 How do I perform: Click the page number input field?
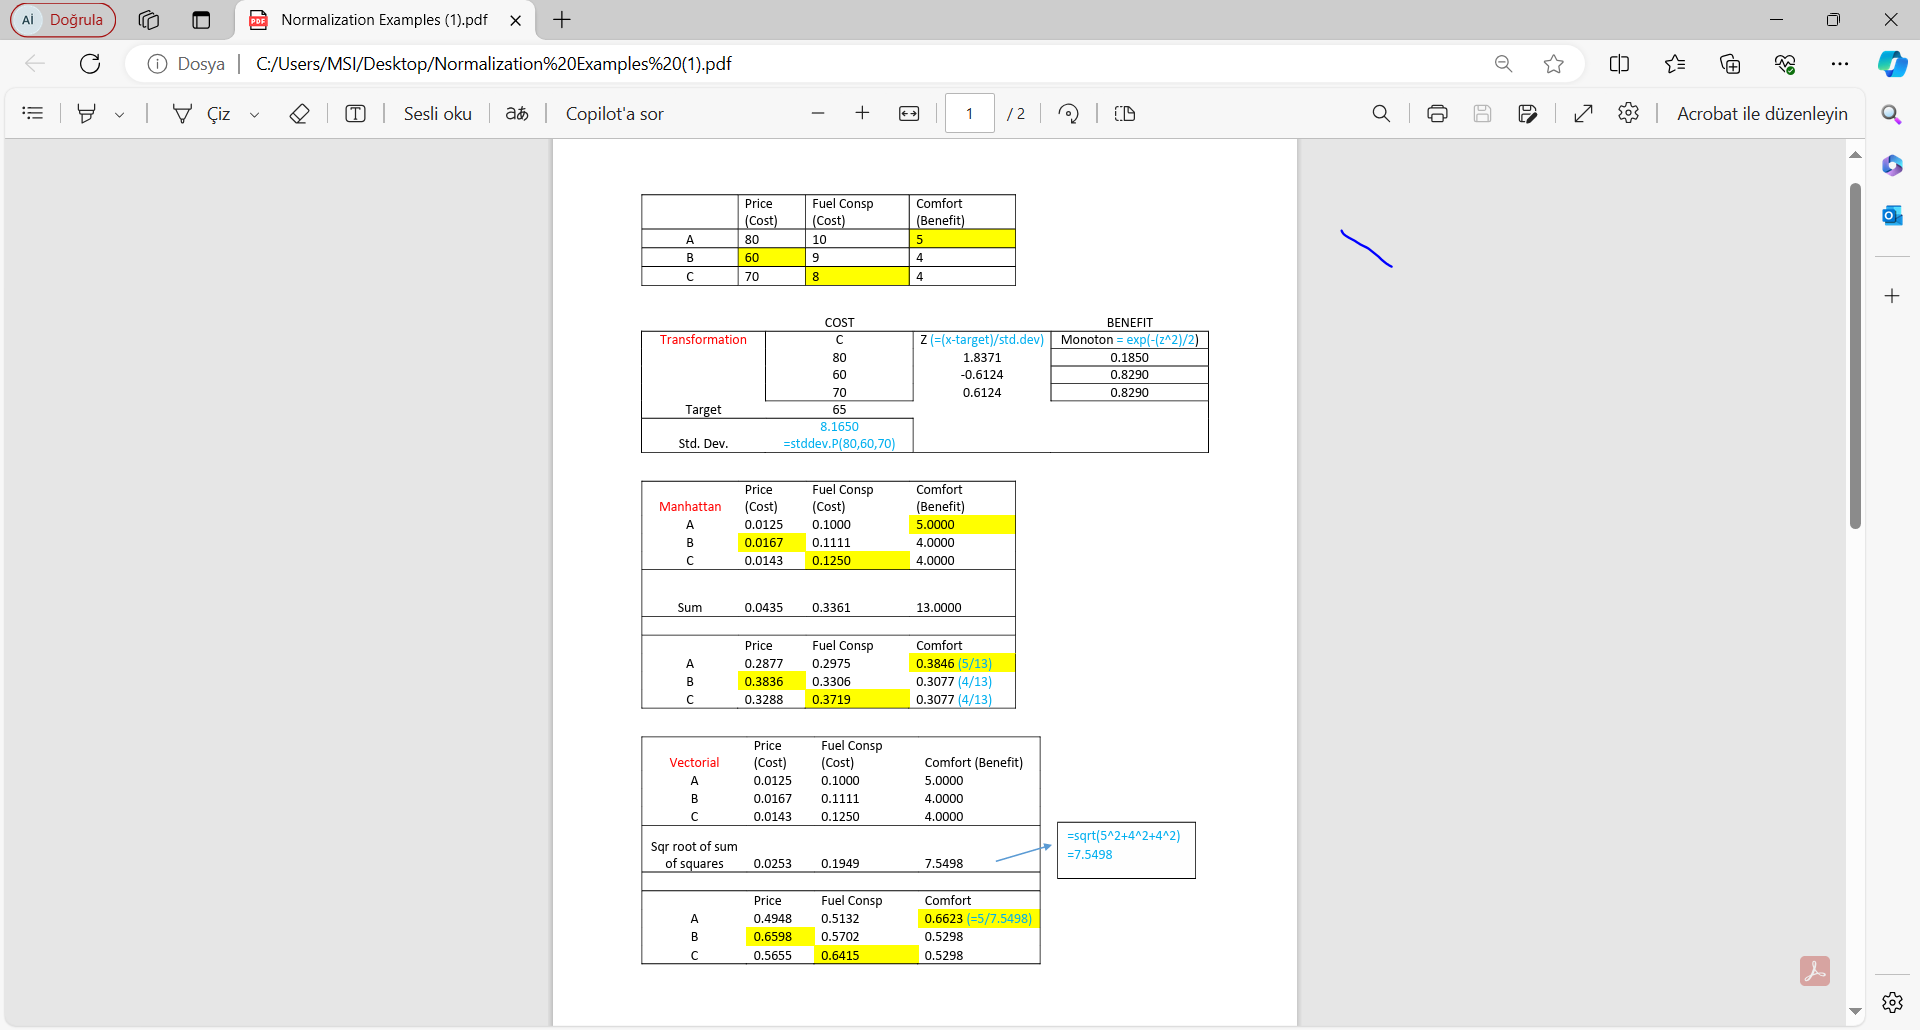969,114
